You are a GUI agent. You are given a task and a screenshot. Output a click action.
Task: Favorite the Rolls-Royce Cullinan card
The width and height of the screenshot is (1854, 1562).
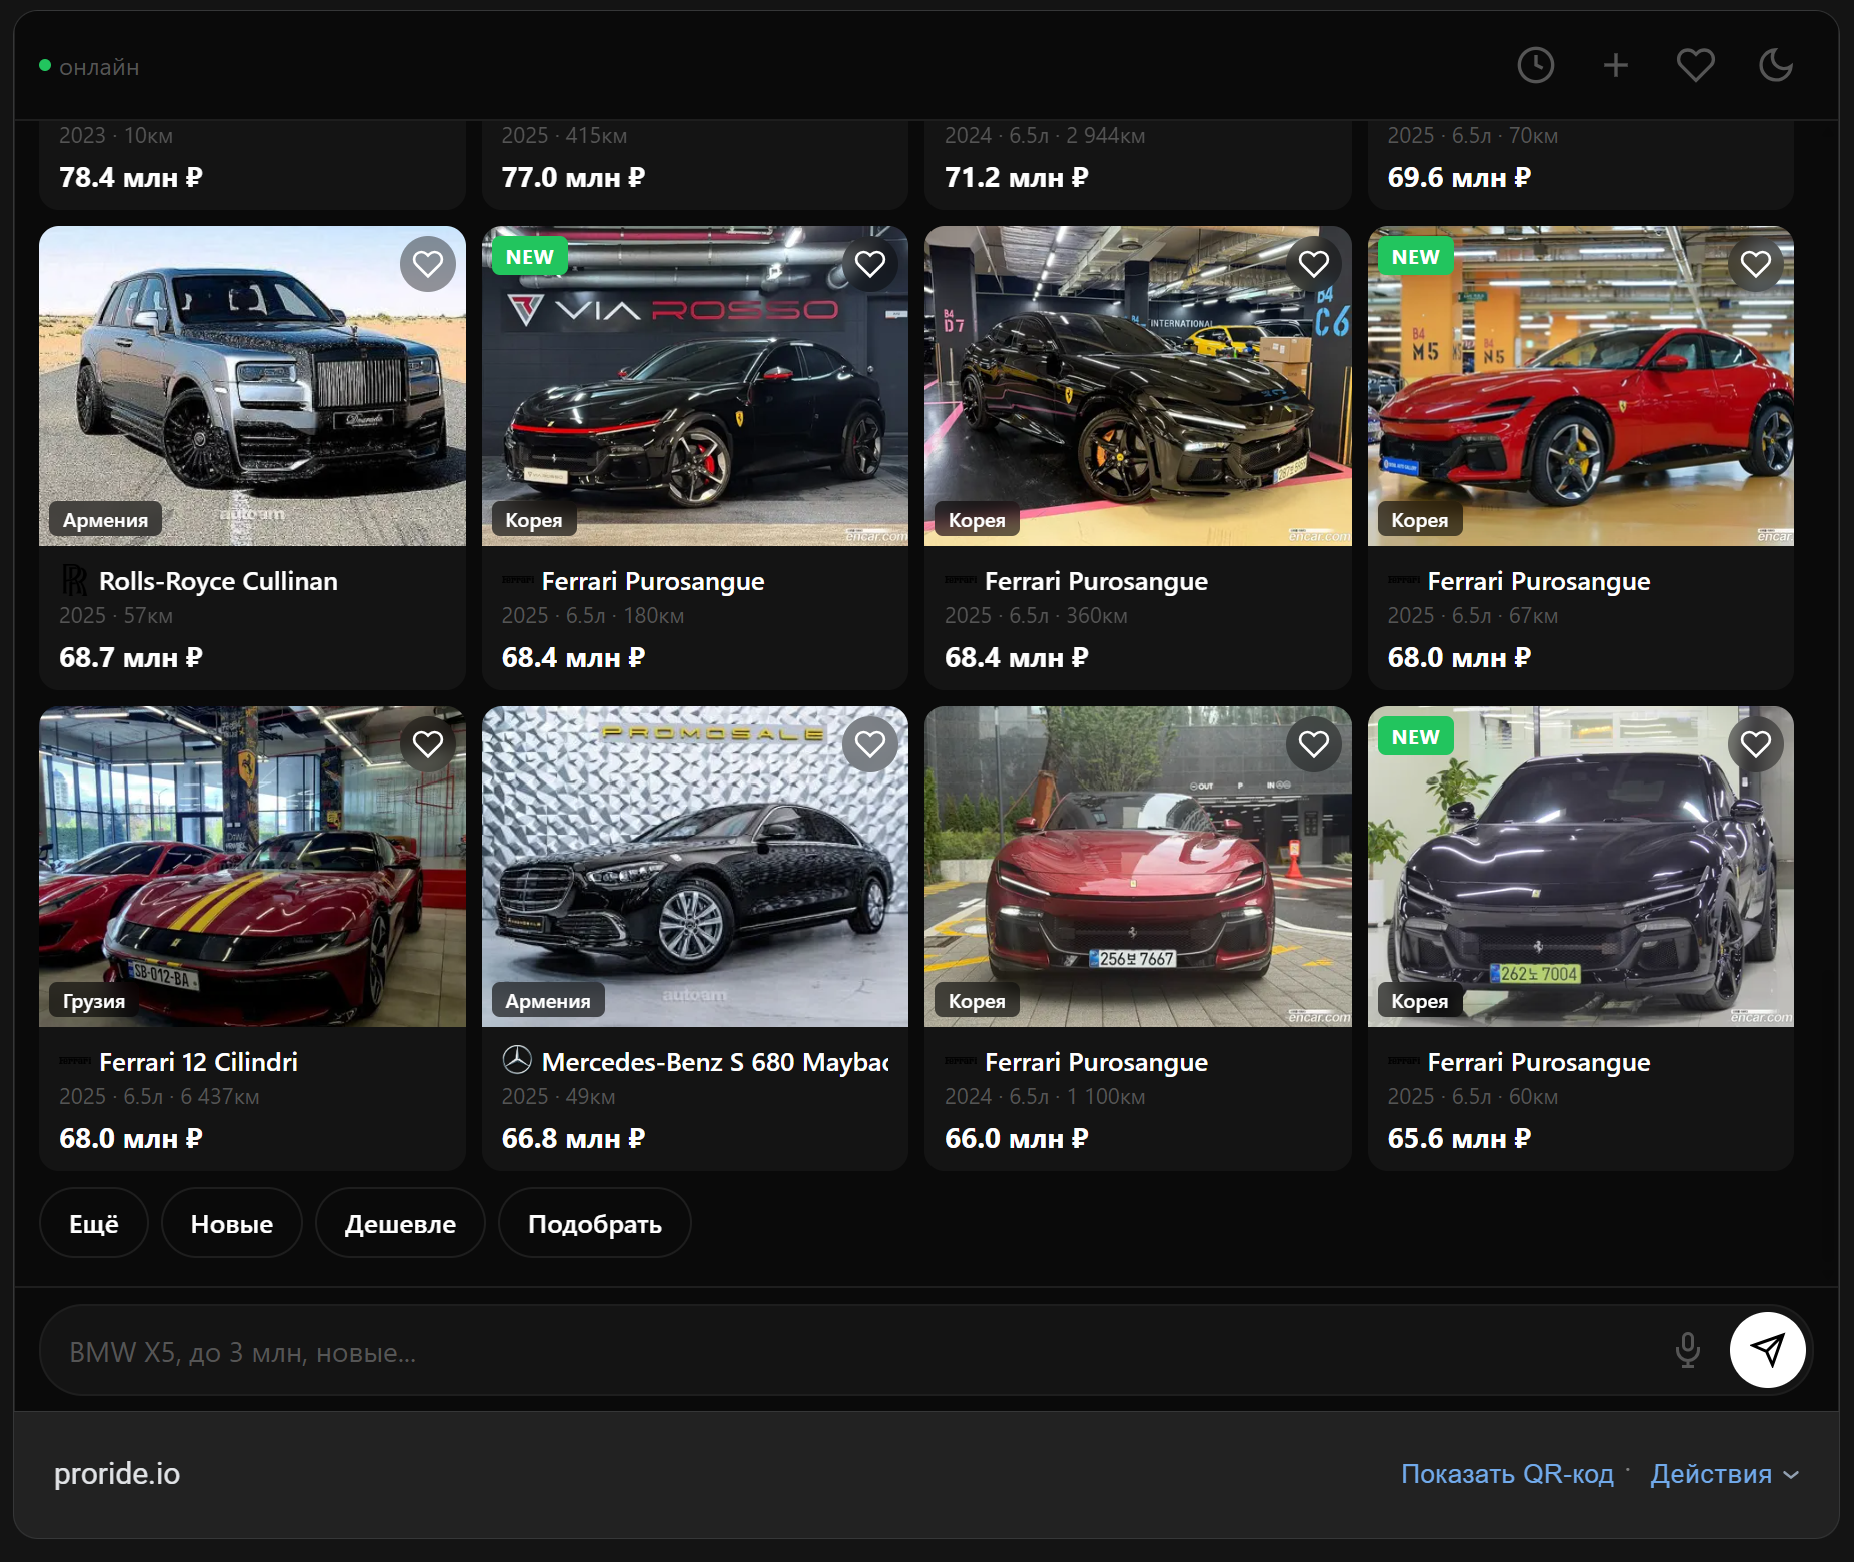tap(427, 264)
